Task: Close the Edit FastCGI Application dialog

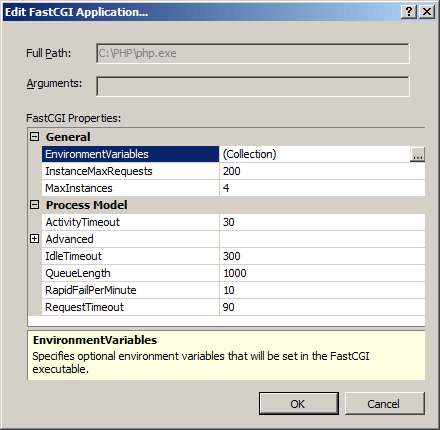Action: tap(427, 12)
